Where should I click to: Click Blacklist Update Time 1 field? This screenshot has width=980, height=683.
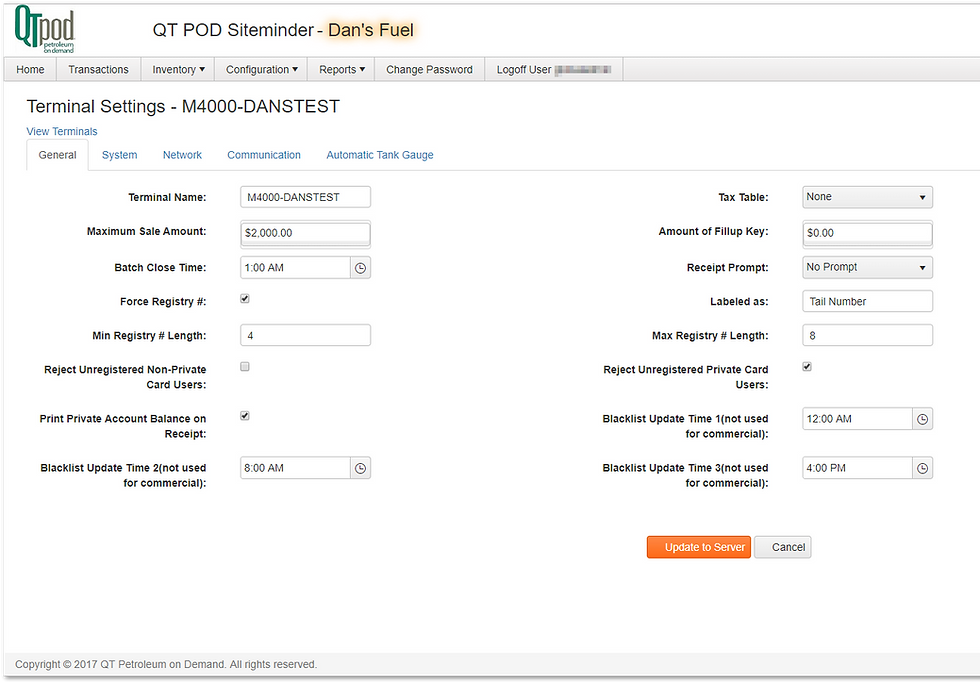pyautogui.click(x=857, y=419)
